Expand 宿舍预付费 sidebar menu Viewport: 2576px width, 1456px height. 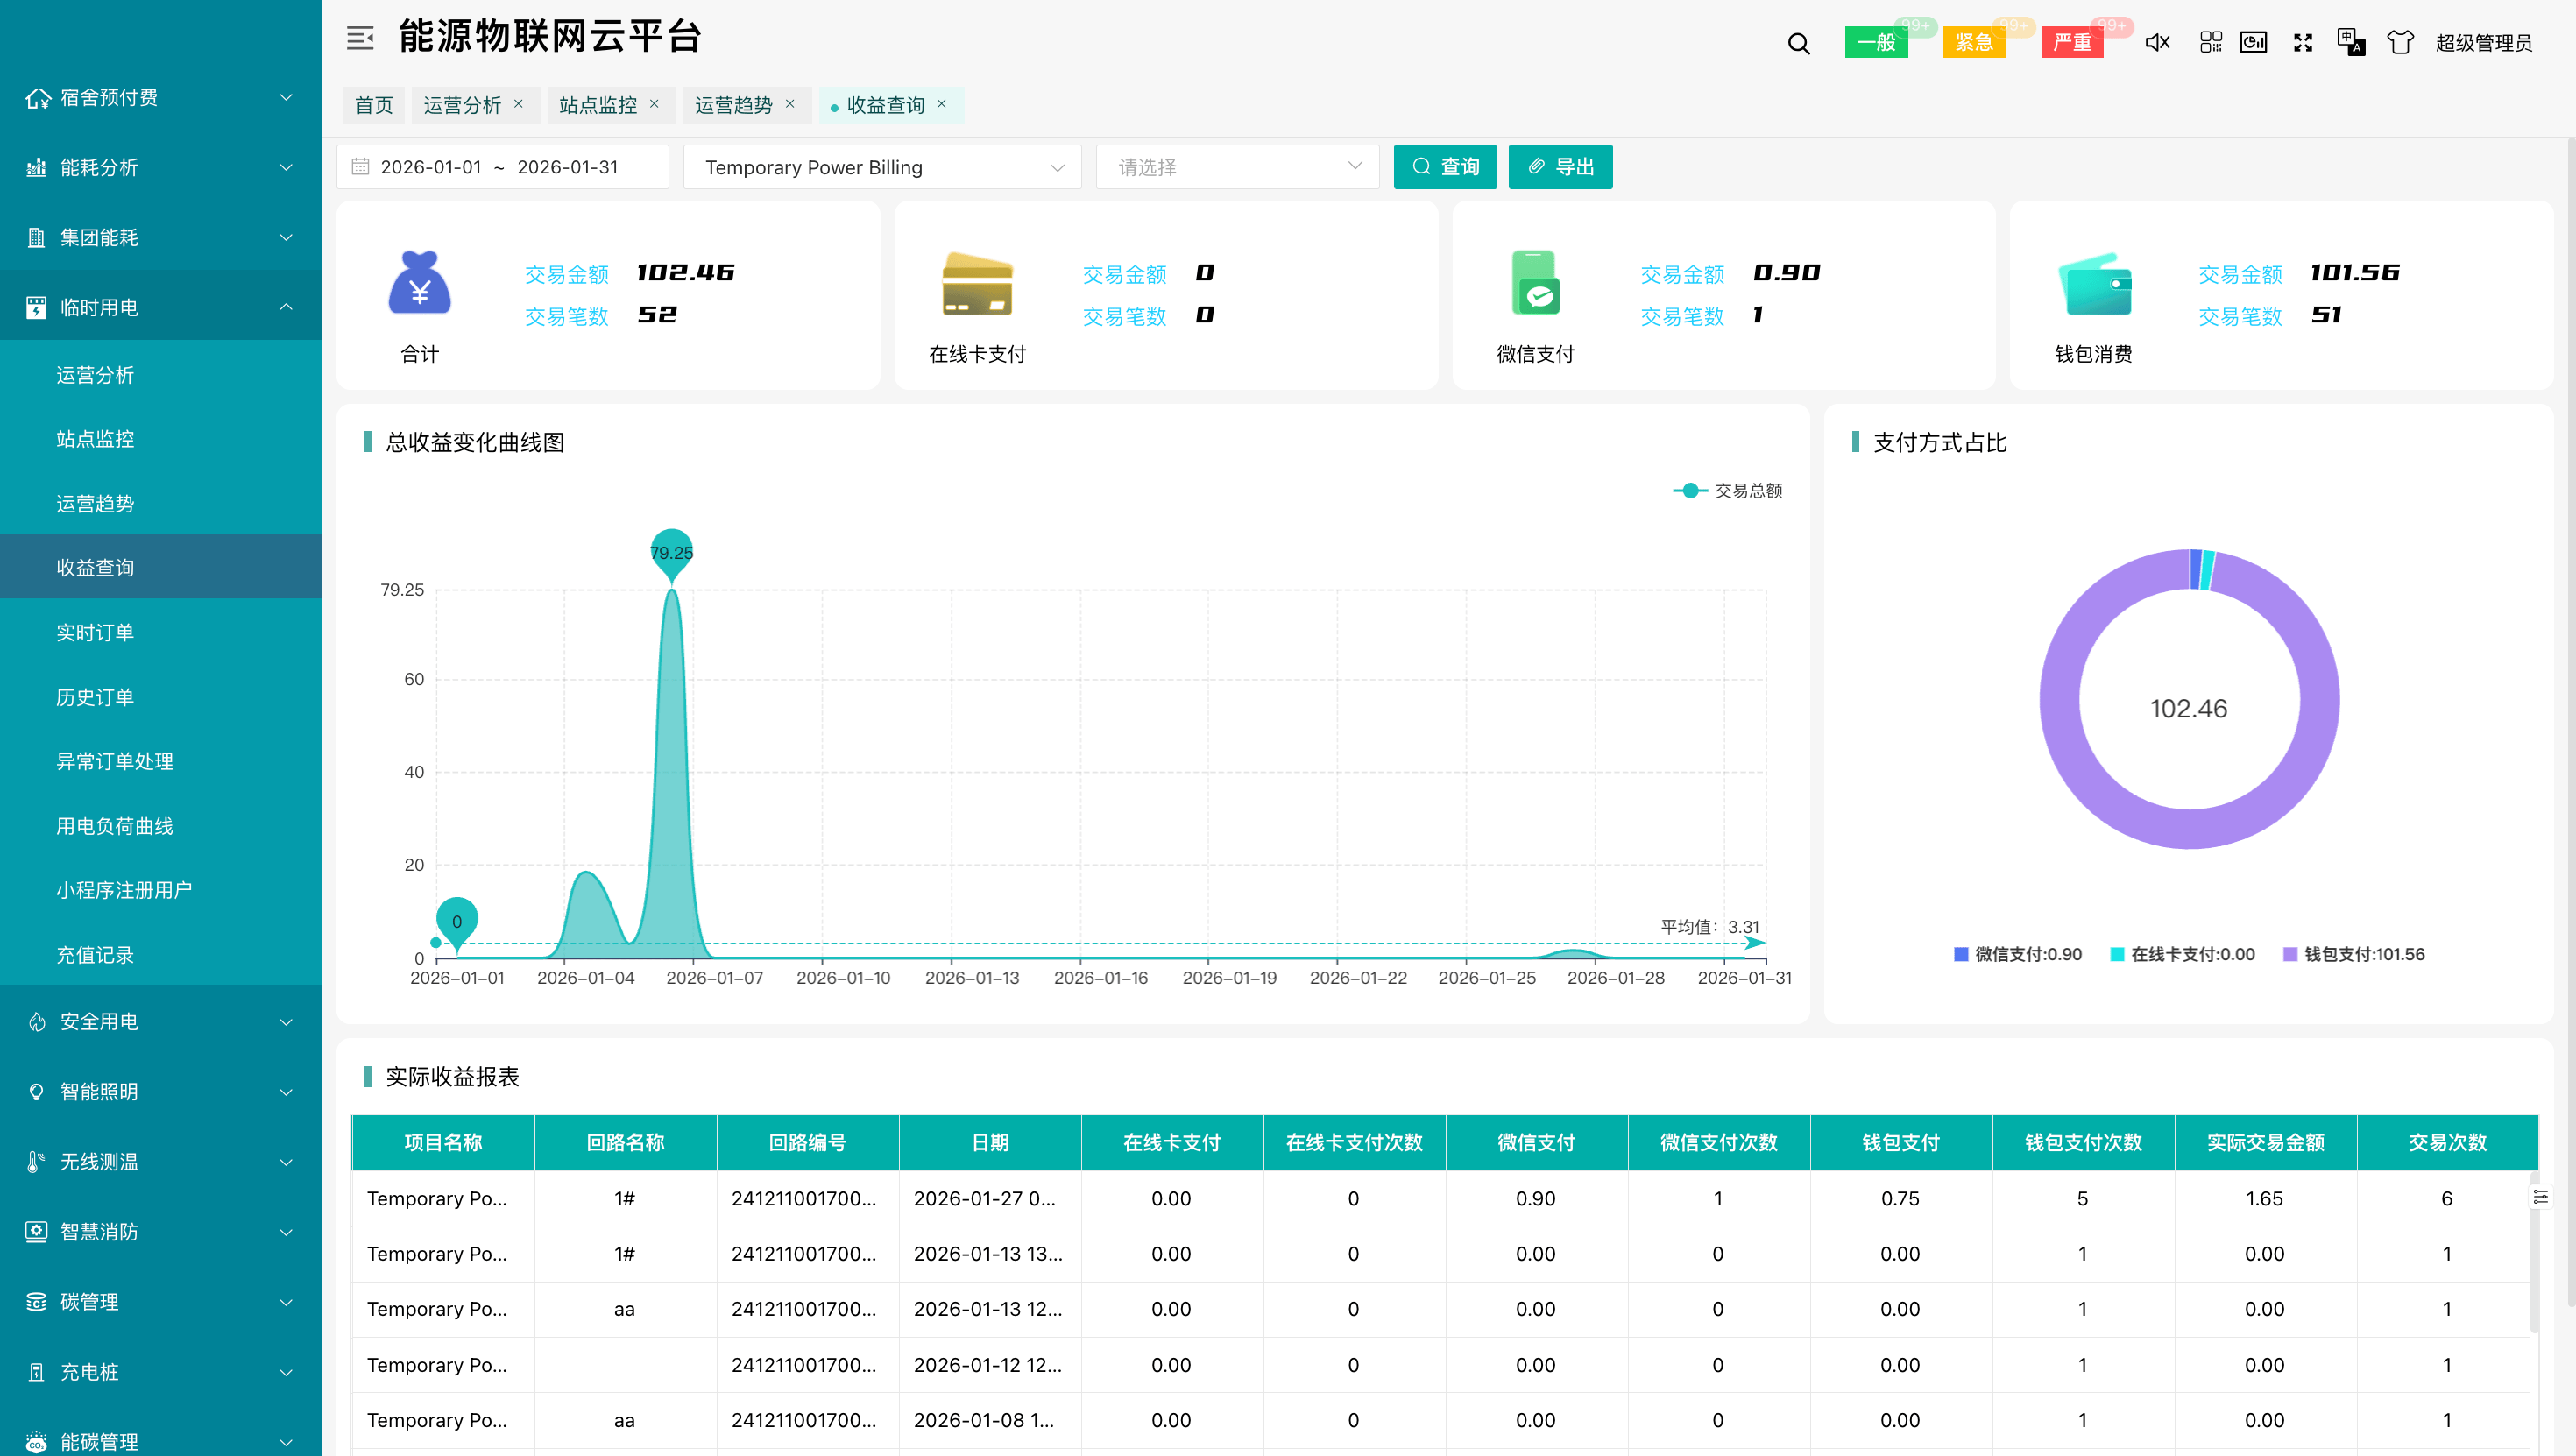[x=161, y=97]
